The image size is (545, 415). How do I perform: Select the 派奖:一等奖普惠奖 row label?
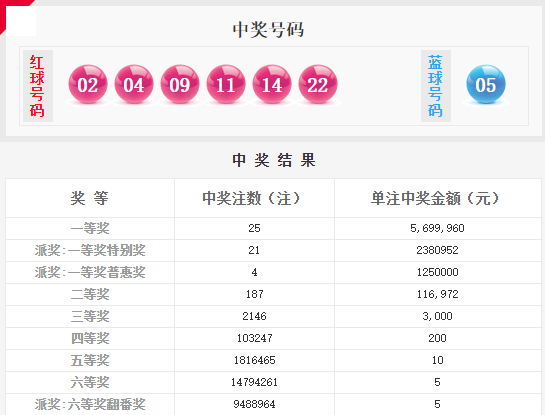[90, 272]
